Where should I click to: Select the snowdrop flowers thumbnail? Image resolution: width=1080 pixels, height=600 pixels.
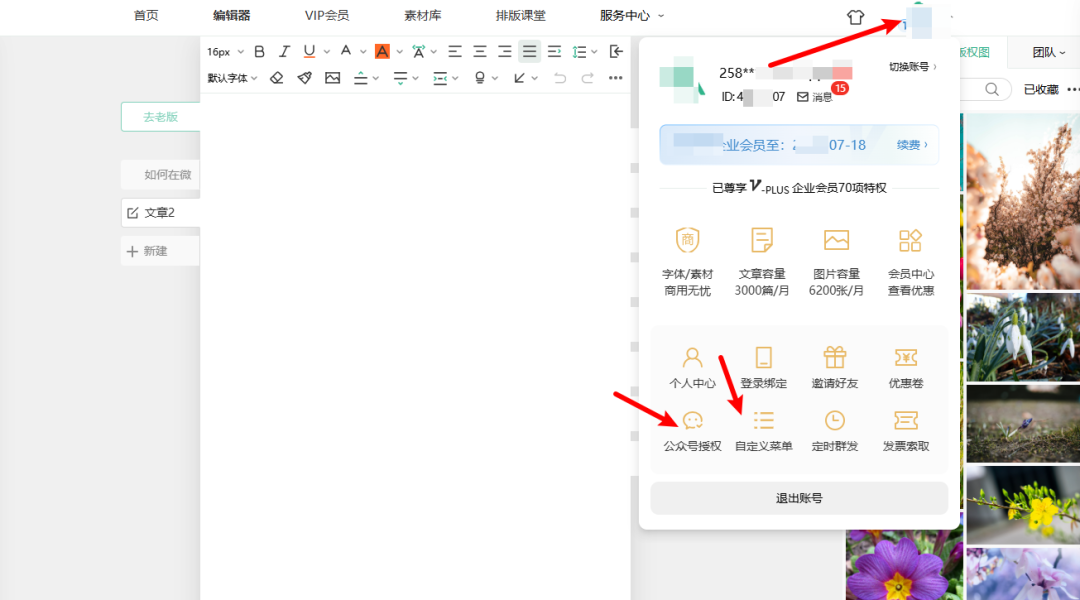[1022, 336]
